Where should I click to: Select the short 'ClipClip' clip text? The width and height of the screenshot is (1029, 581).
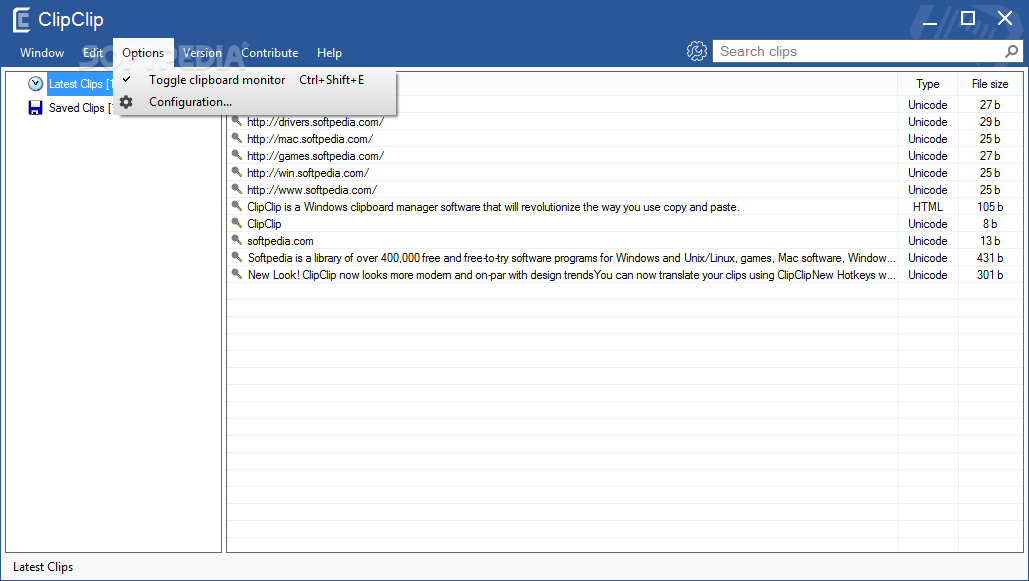(x=264, y=224)
